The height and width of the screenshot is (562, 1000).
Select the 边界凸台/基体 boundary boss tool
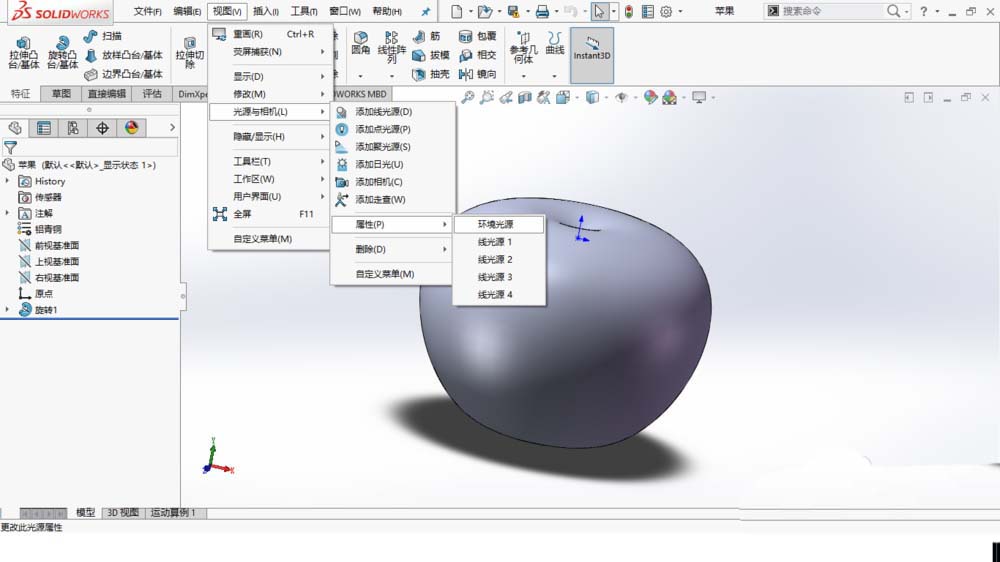(124, 74)
